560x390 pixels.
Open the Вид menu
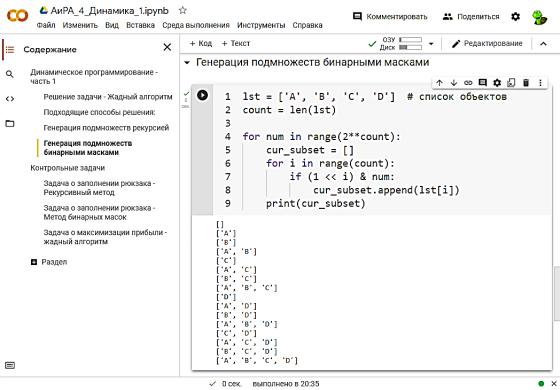pos(112,25)
